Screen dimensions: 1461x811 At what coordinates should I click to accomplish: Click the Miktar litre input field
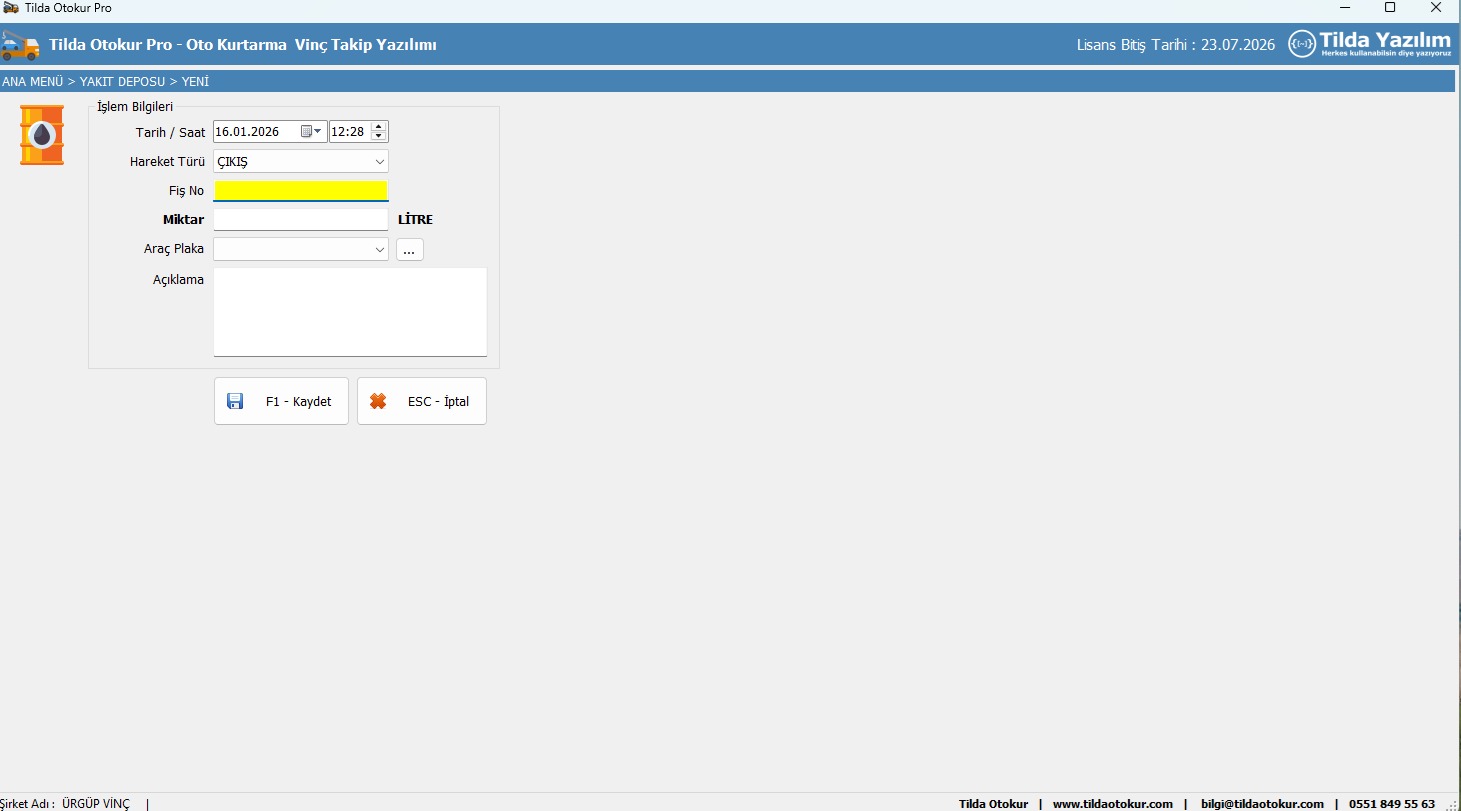[x=300, y=220]
